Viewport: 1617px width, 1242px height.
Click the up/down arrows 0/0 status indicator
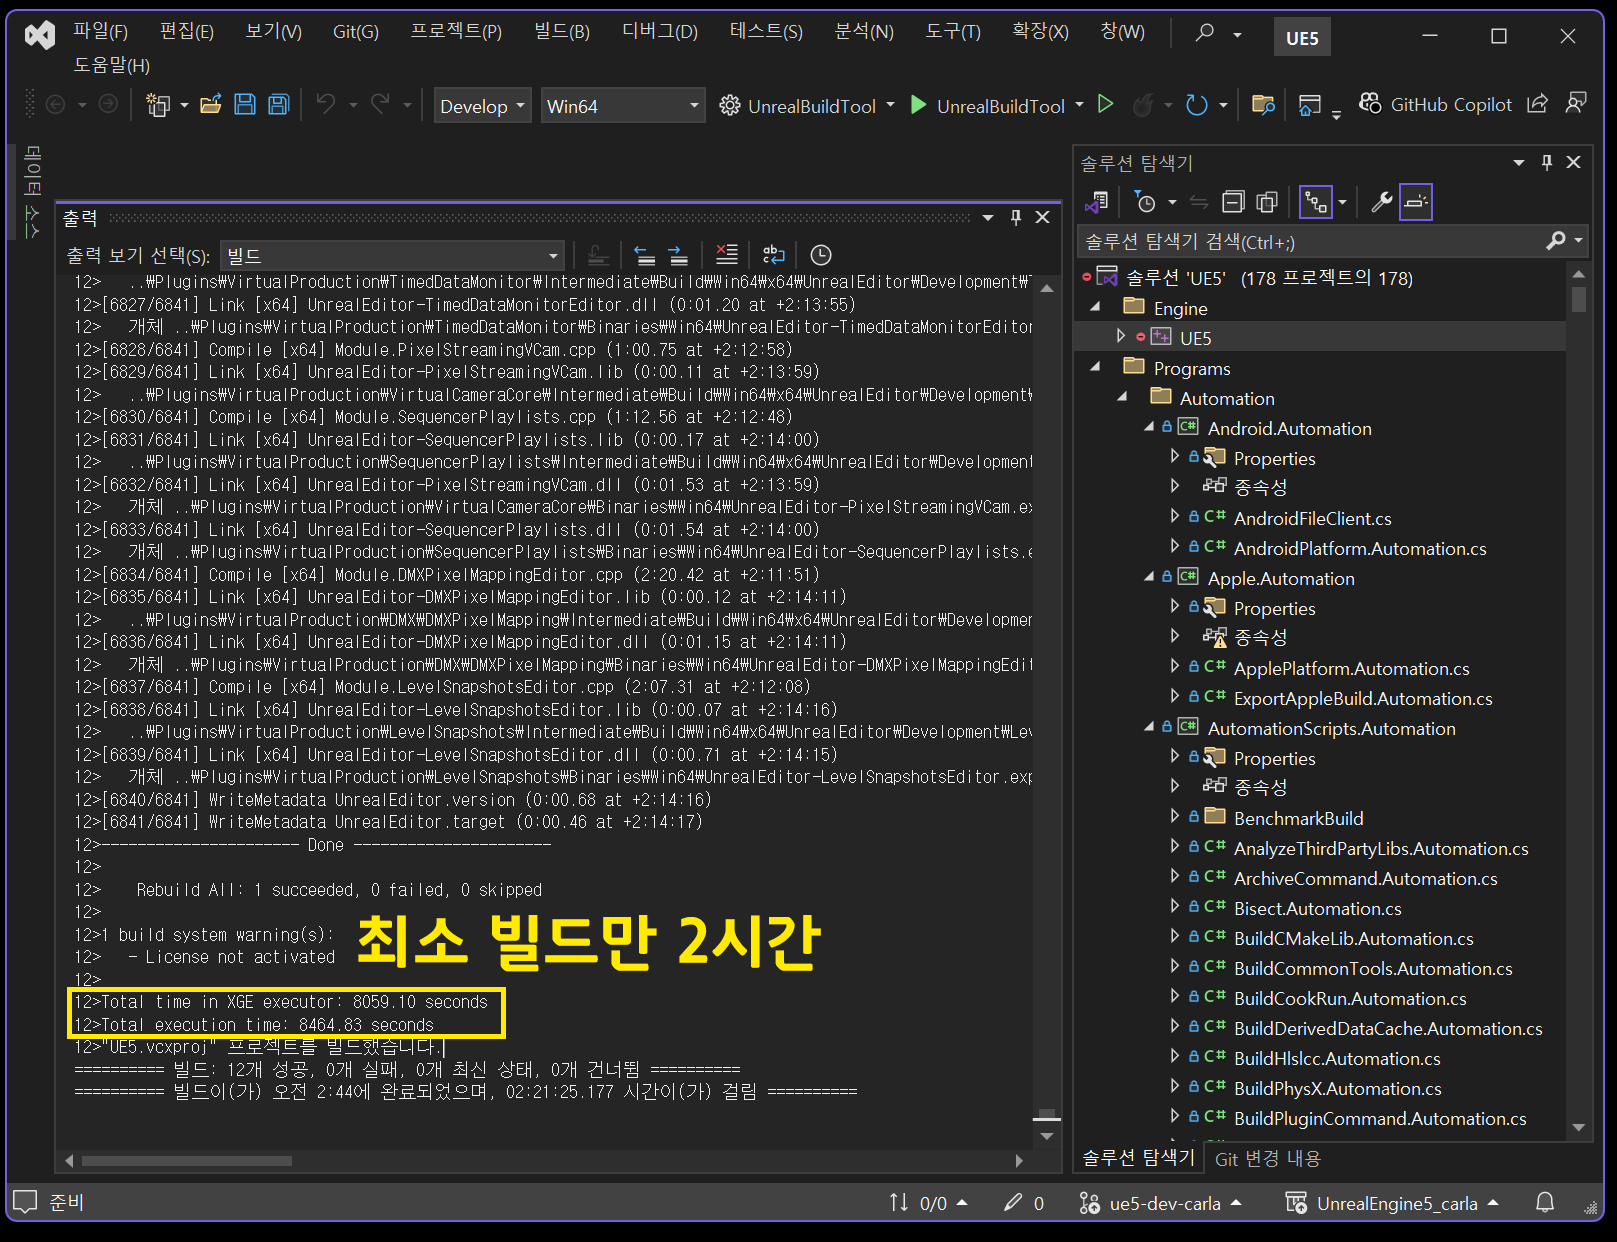point(928,1203)
